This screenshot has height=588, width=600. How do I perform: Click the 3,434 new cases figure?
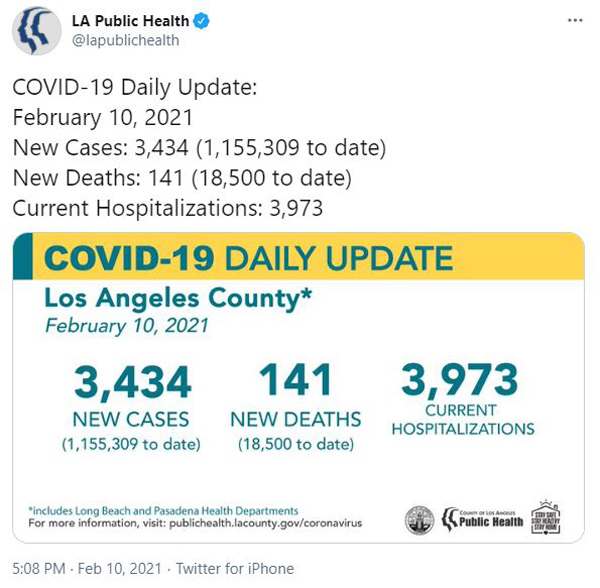[132, 382]
